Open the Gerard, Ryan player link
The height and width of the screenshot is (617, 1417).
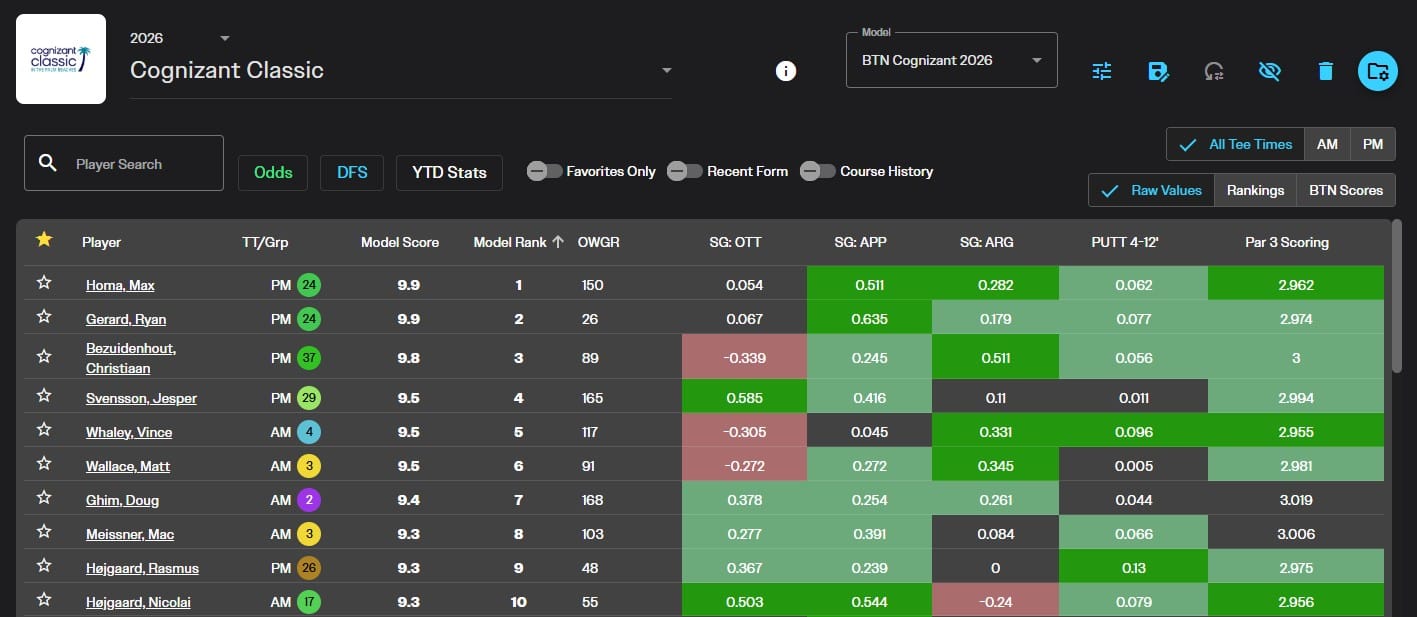pos(126,319)
